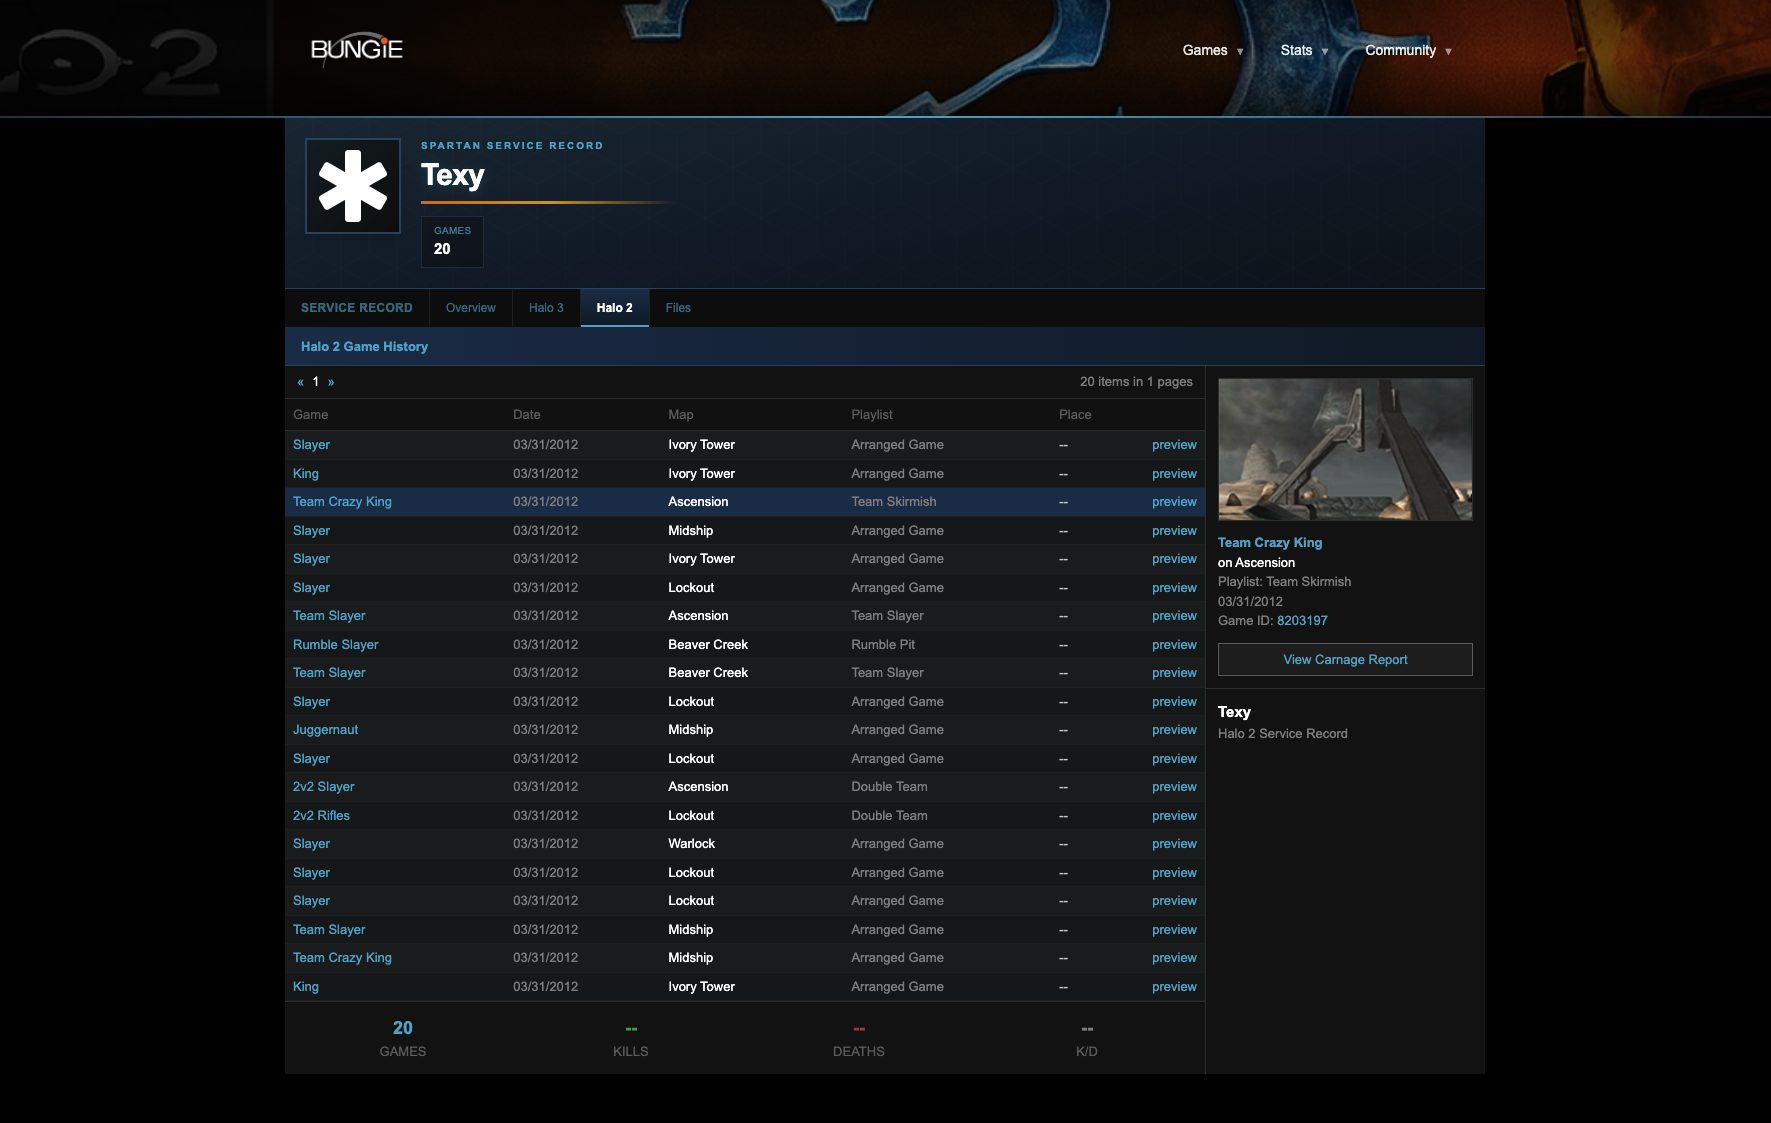Click the DEATHS stat summary

(859, 1040)
